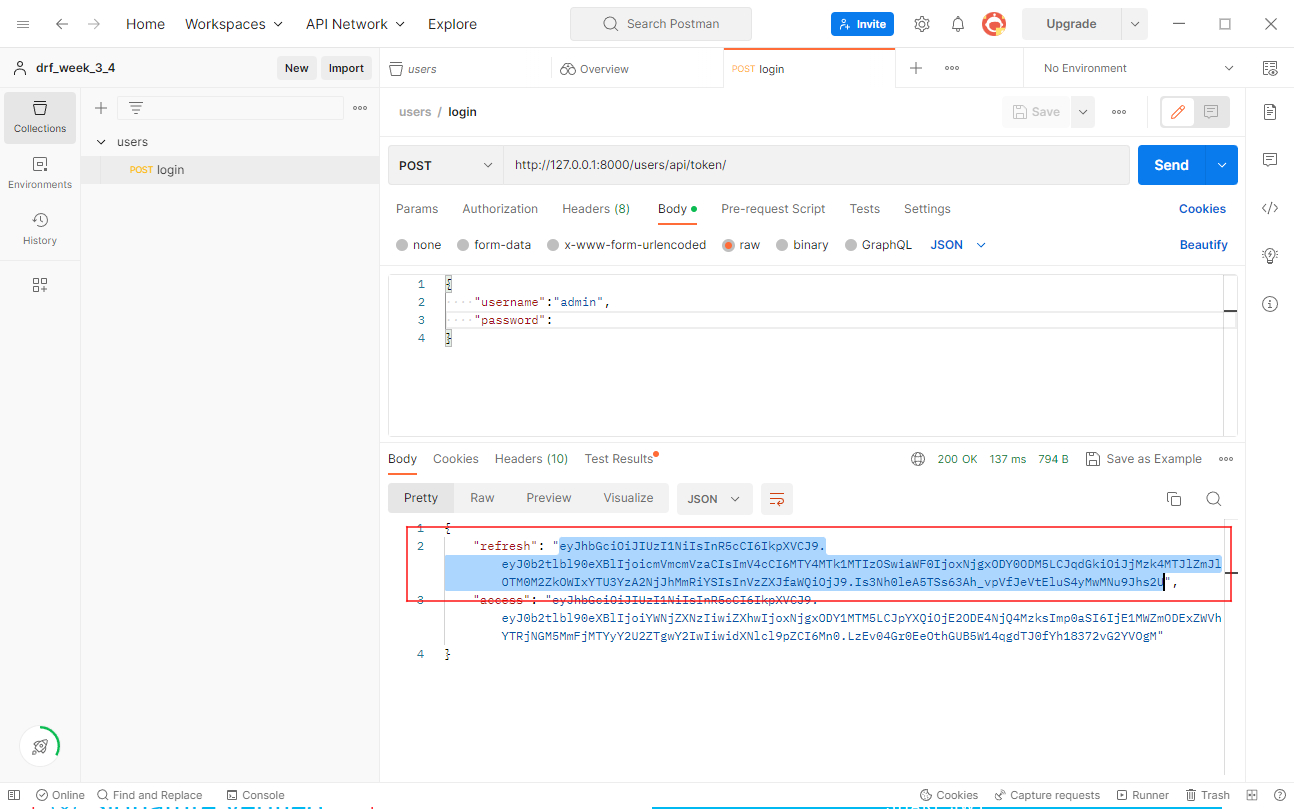Open the request Info icon

(x=1270, y=304)
